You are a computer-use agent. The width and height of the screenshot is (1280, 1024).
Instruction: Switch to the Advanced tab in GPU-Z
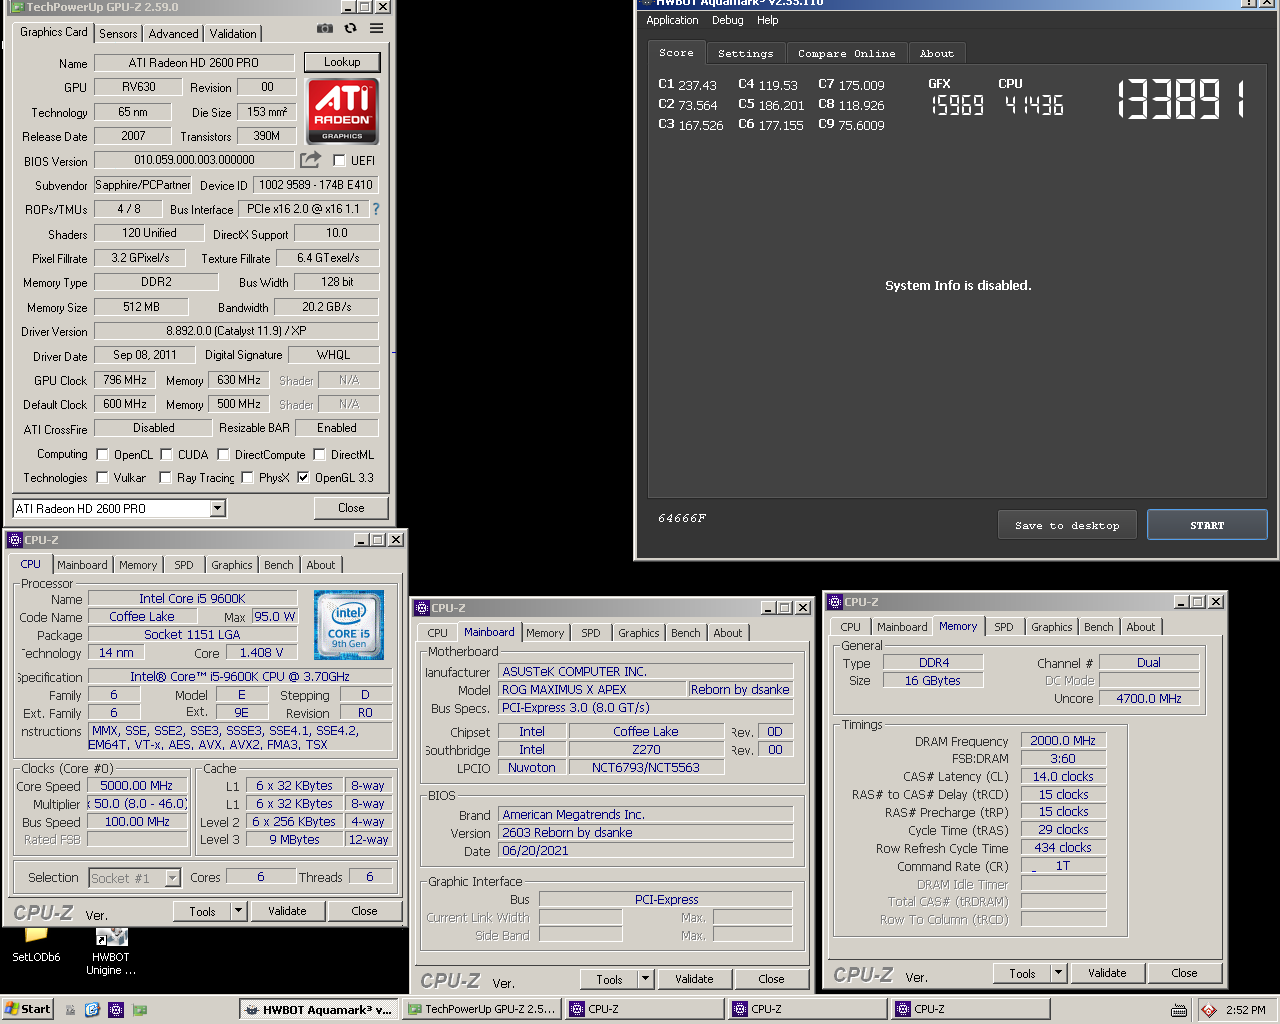173,34
